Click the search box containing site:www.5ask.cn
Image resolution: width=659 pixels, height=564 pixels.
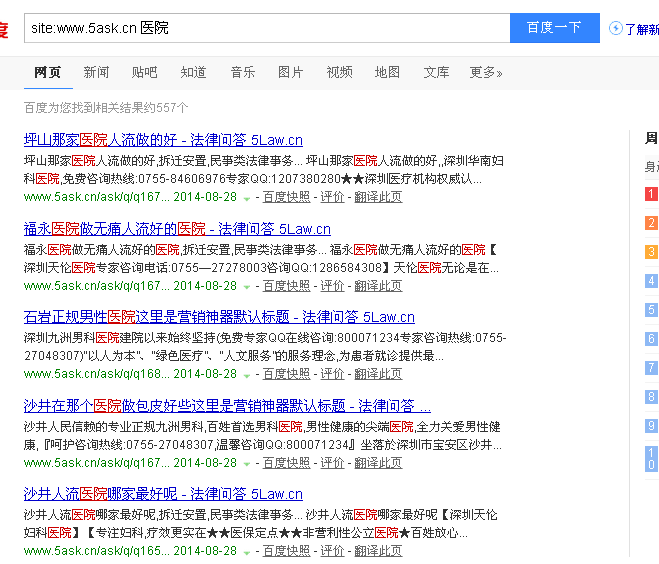pyautogui.click(x=266, y=28)
